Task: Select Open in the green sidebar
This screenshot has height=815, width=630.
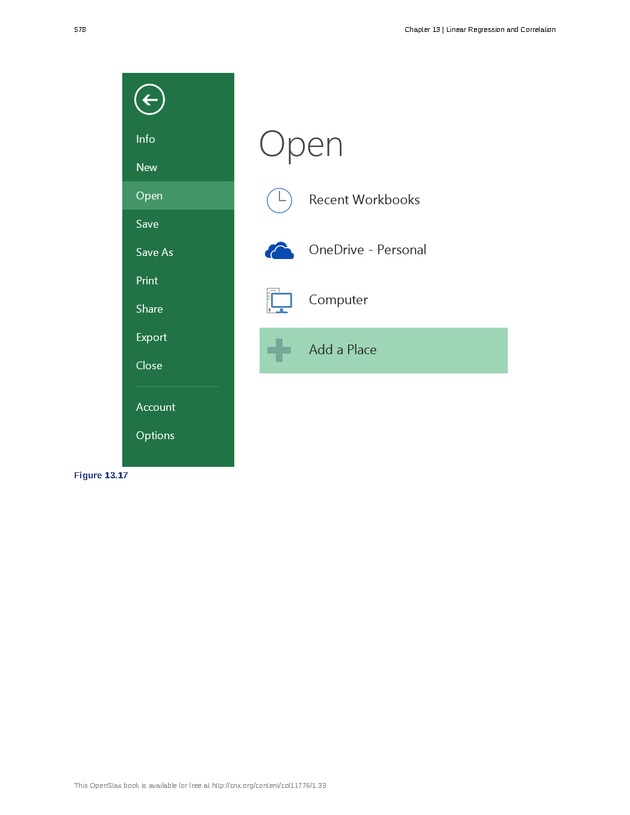Action: 178,195
